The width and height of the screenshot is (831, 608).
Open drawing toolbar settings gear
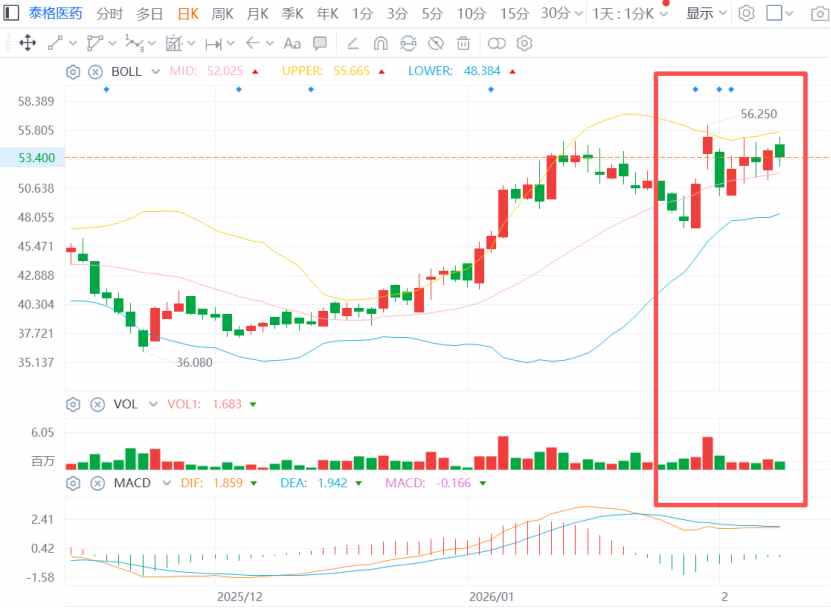[524, 43]
